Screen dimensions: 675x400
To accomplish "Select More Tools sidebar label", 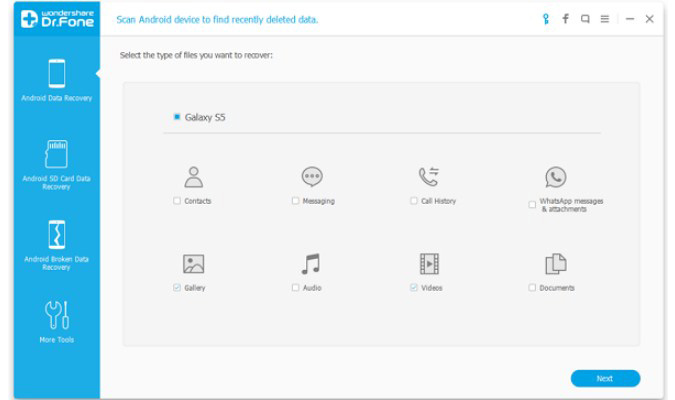I will 57,340.
